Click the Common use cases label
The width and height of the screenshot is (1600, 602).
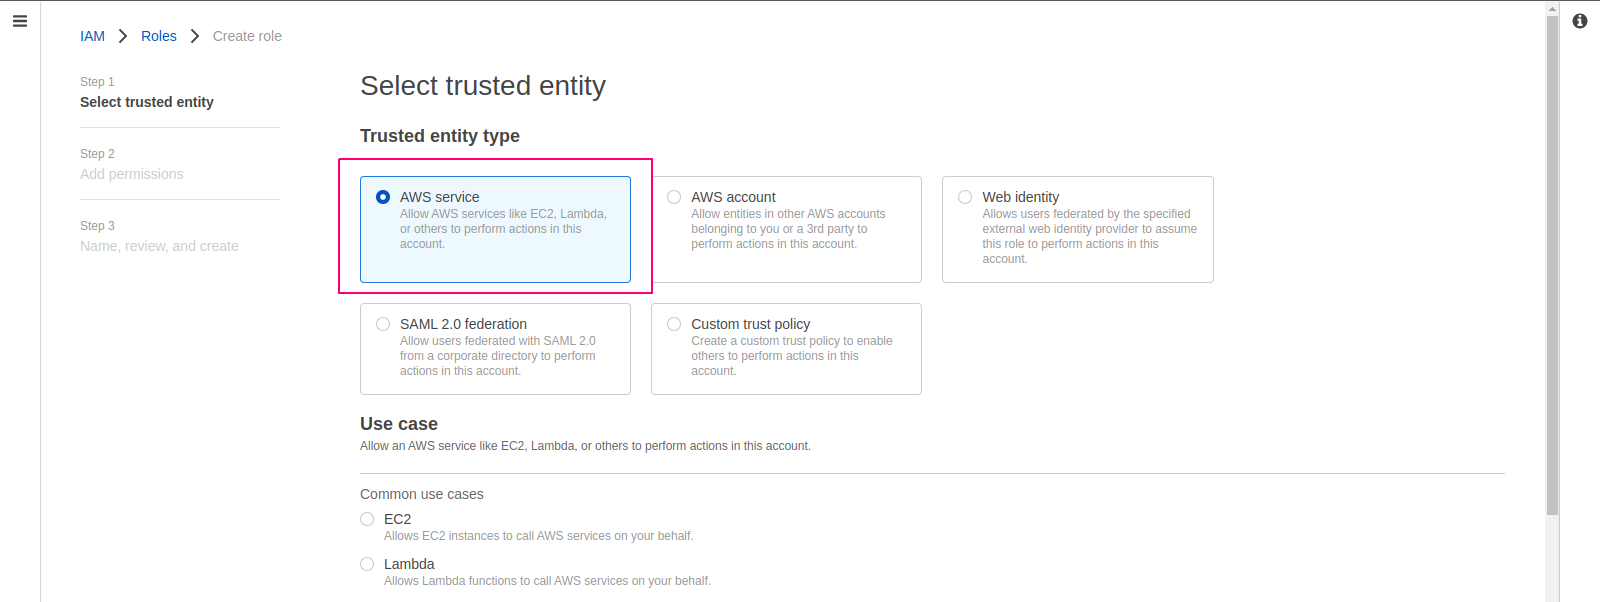coord(422,494)
